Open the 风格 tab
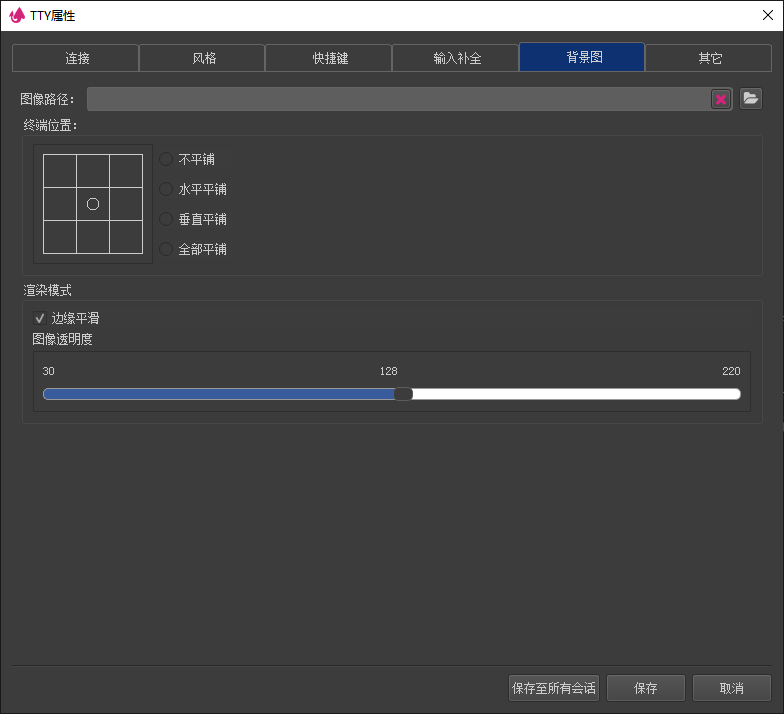The height and width of the screenshot is (714, 784). [x=202, y=58]
